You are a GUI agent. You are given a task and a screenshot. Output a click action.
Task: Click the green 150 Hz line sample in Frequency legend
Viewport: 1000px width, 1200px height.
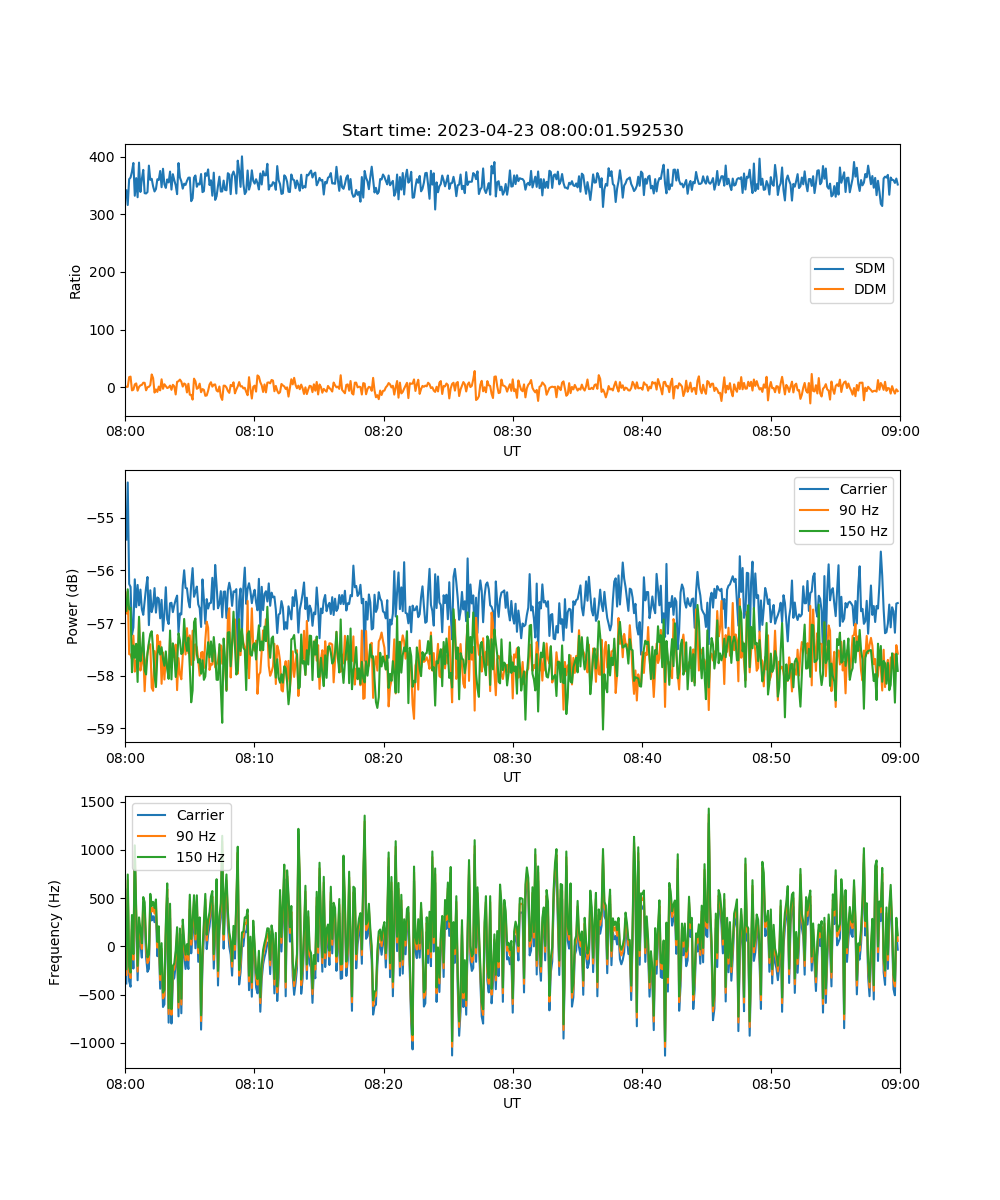tap(153, 857)
